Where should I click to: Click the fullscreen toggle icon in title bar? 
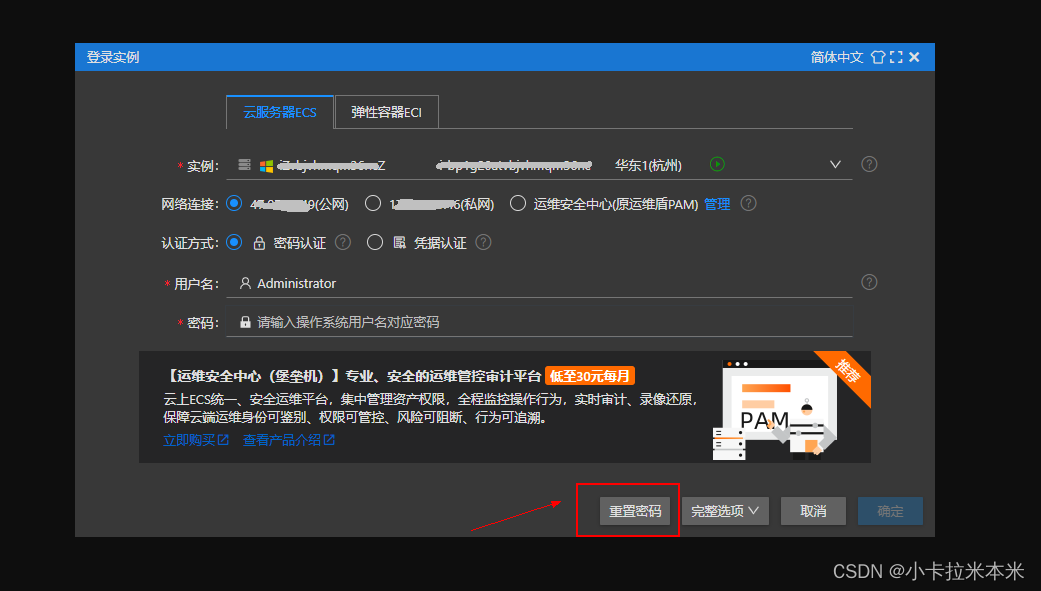(x=896, y=57)
